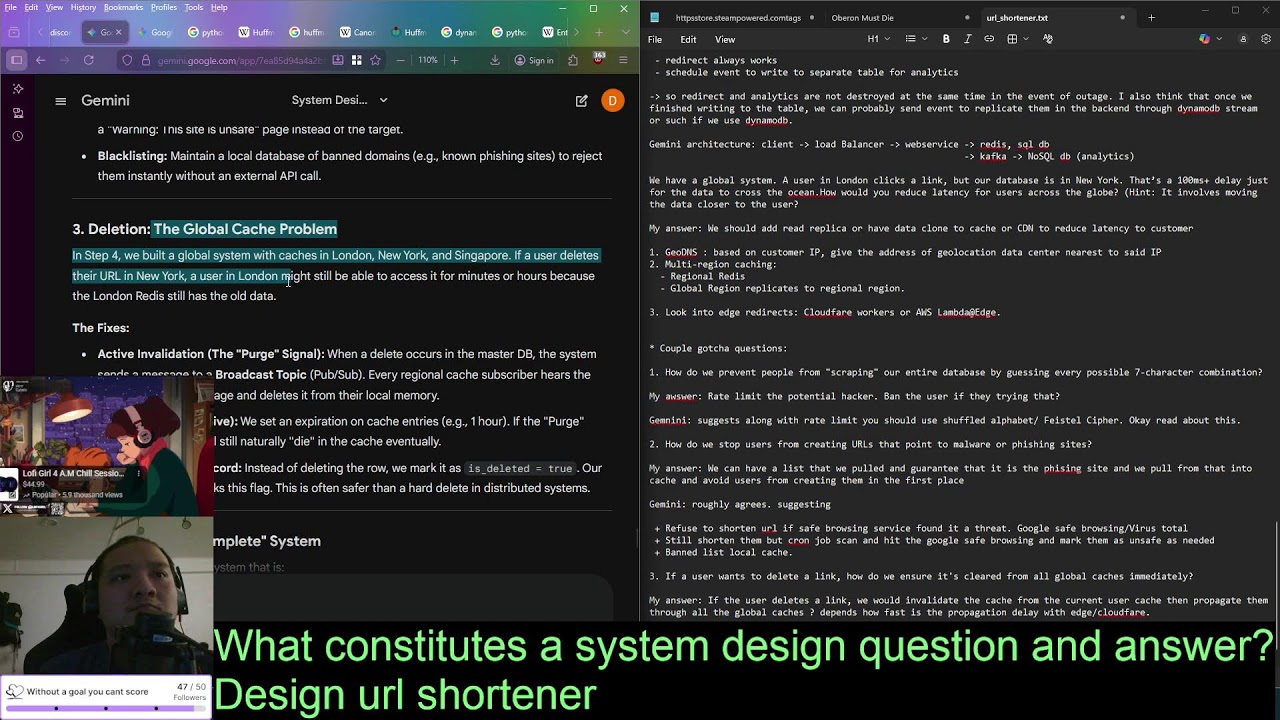Open the browser History menu
The height and width of the screenshot is (720, 1280).
tap(83, 7)
